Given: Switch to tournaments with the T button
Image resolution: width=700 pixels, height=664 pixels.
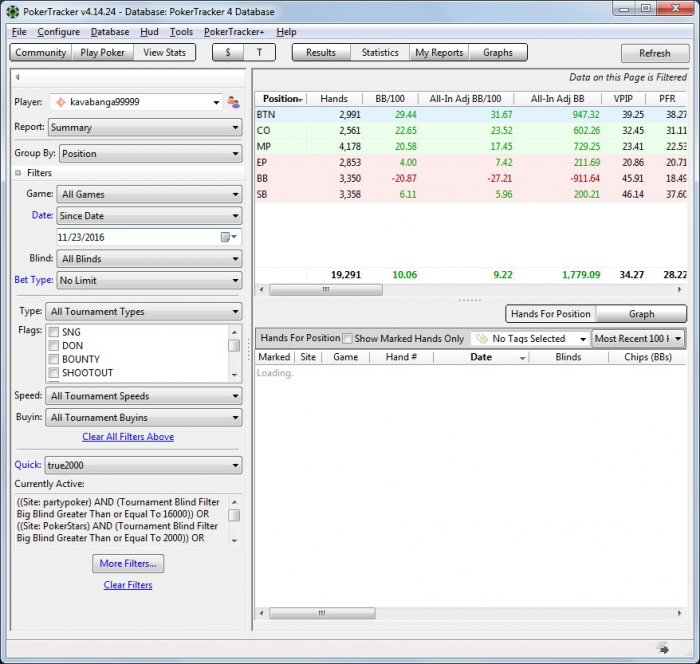Looking at the screenshot, I should (x=259, y=53).
